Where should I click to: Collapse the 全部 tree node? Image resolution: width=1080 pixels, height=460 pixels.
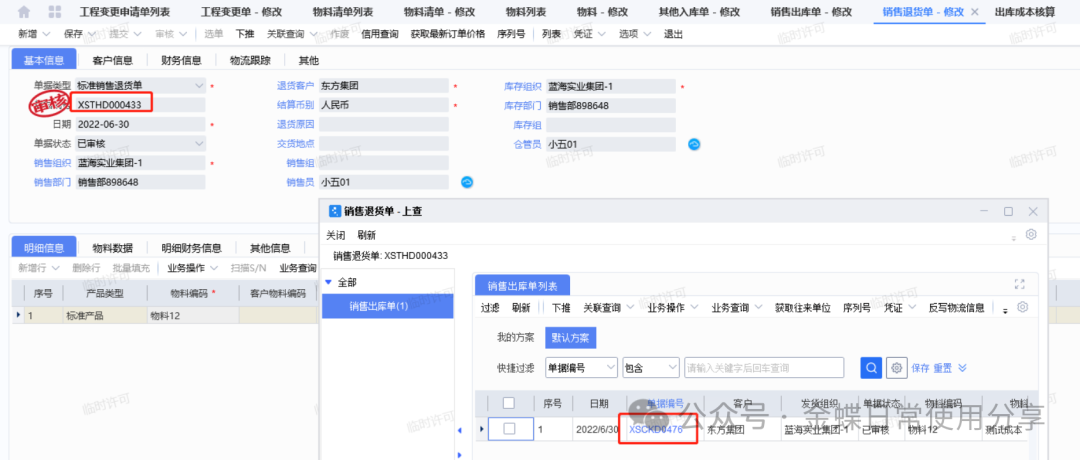click(x=329, y=283)
